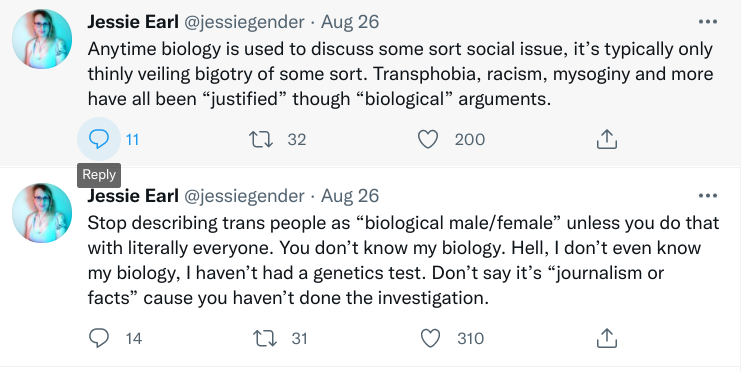Click the @jessiegender handle on second tweet
Screen dimensions: 746x372
(x=244, y=196)
